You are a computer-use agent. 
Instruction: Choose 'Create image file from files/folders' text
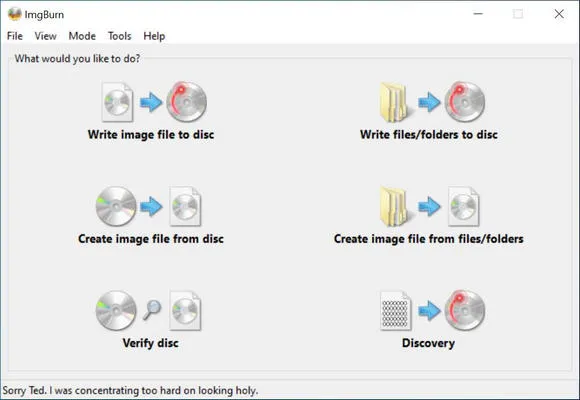[x=429, y=239]
